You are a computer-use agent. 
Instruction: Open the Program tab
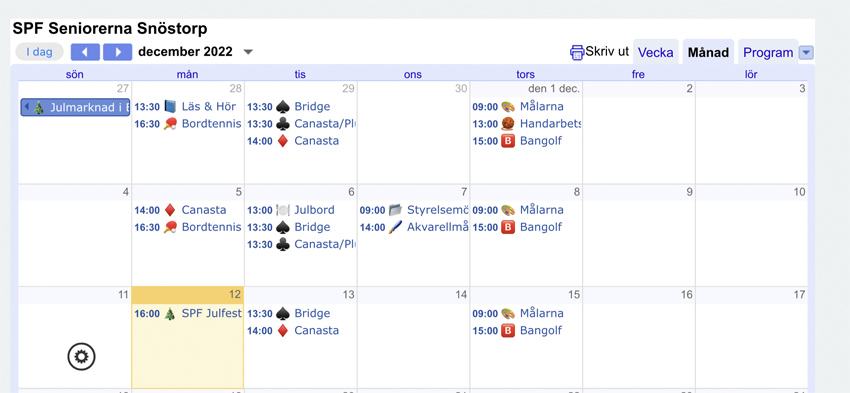point(768,53)
